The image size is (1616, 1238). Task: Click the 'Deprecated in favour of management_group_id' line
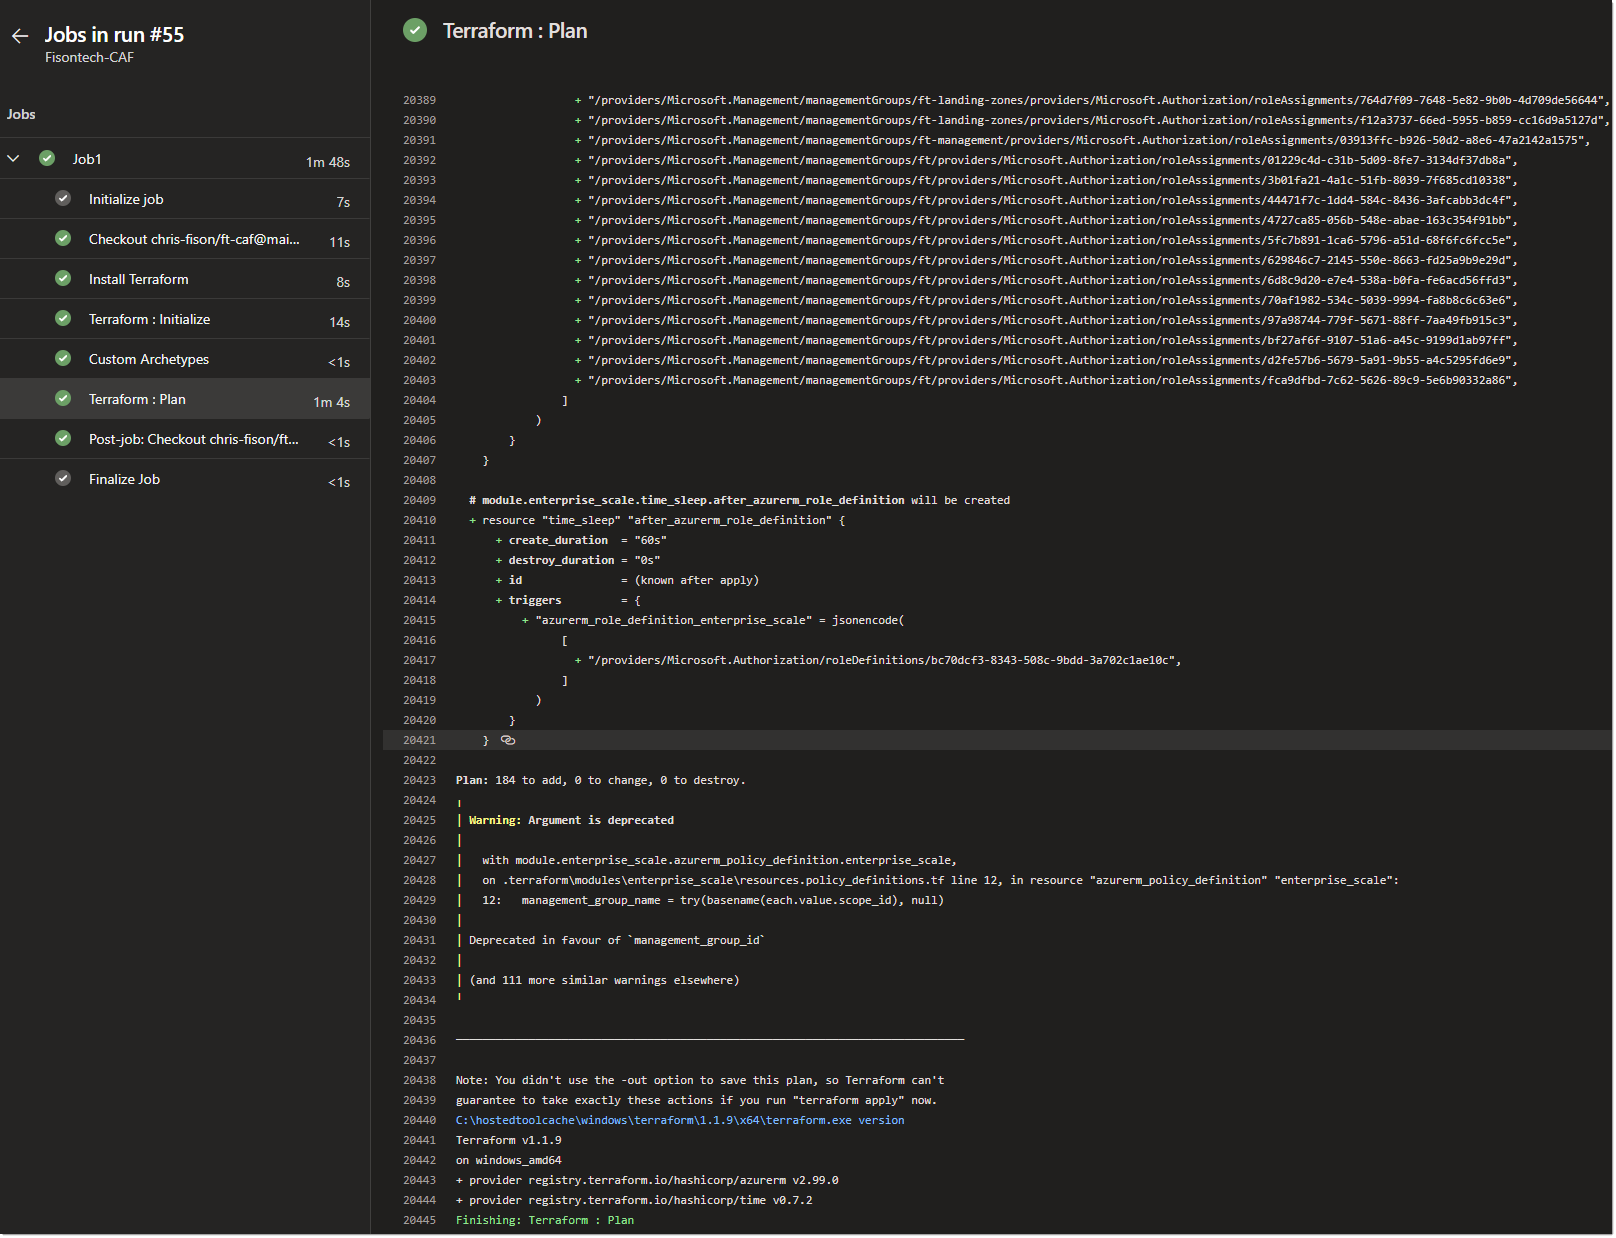[x=616, y=940]
